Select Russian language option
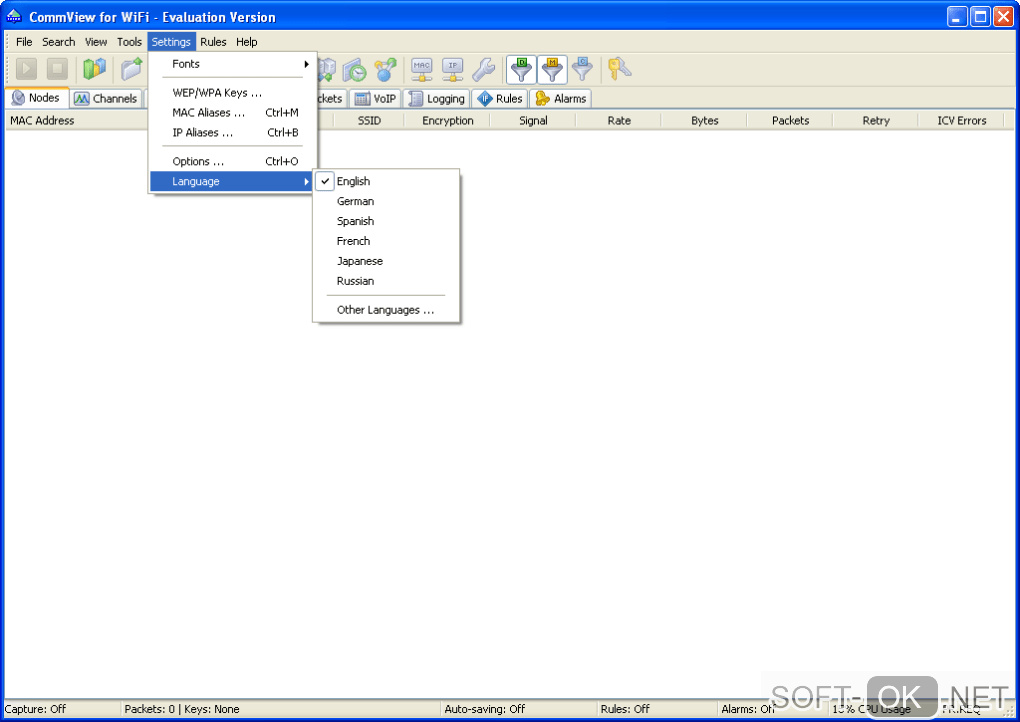 (x=386, y=281)
